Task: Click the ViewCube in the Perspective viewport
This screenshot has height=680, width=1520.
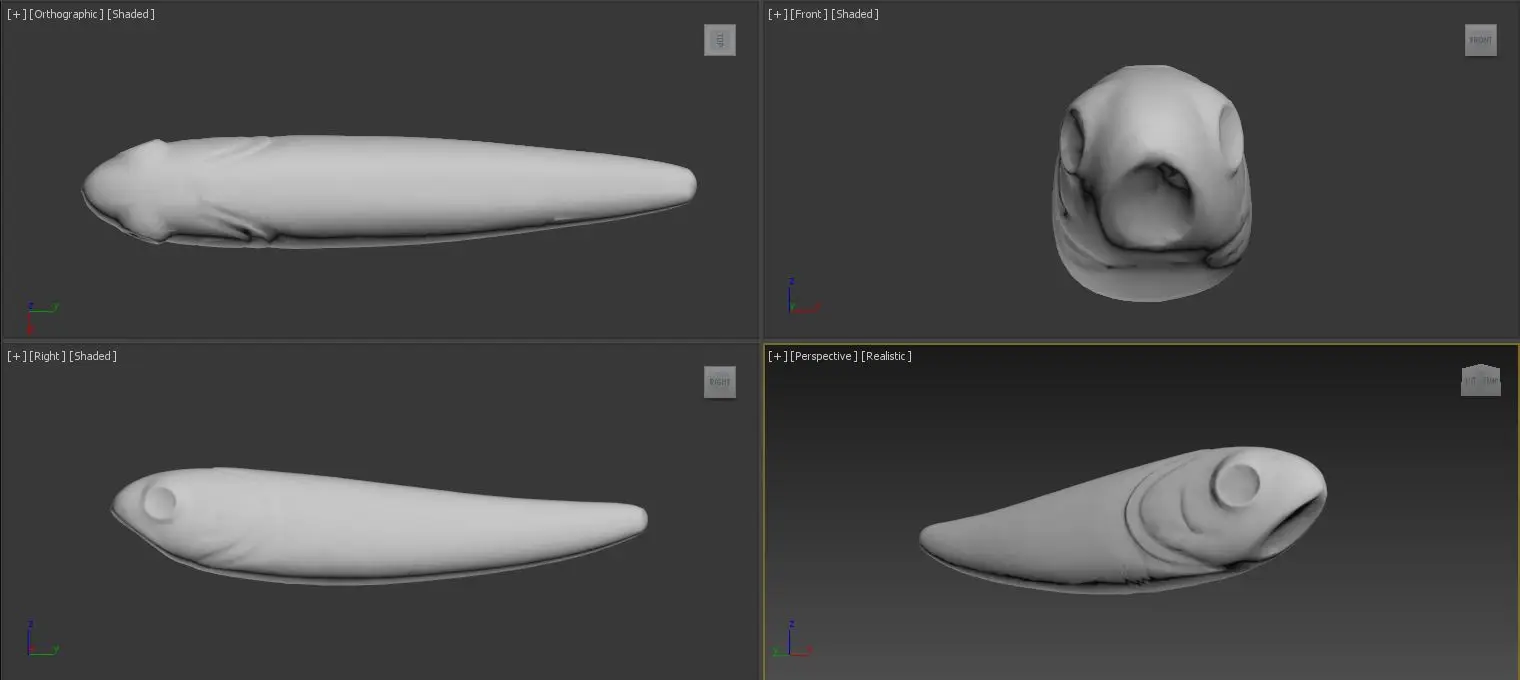Action: (x=1481, y=381)
